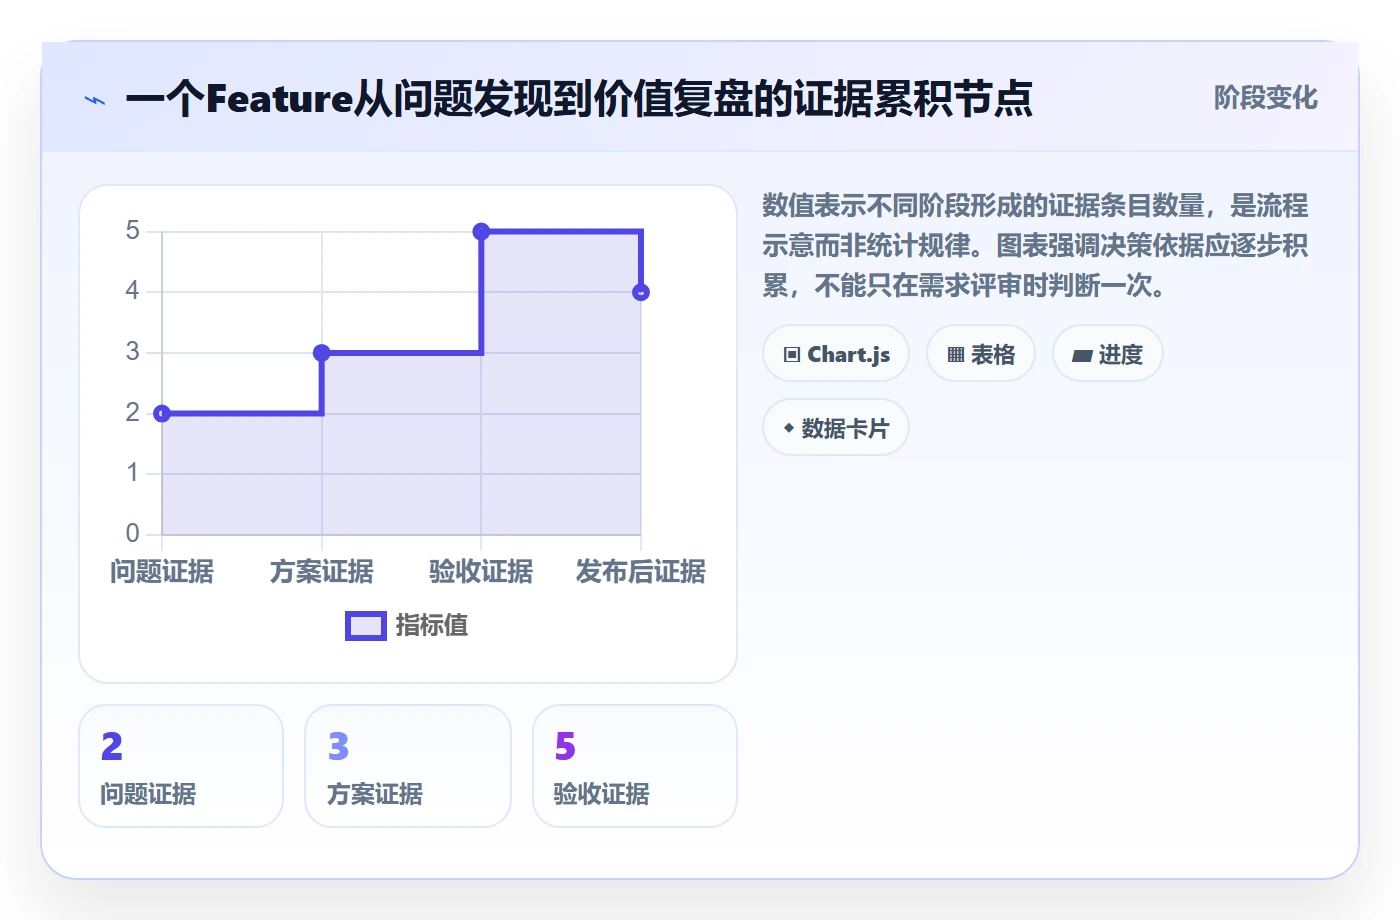Click the lightning bolt icon beside the title

pos(95,100)
